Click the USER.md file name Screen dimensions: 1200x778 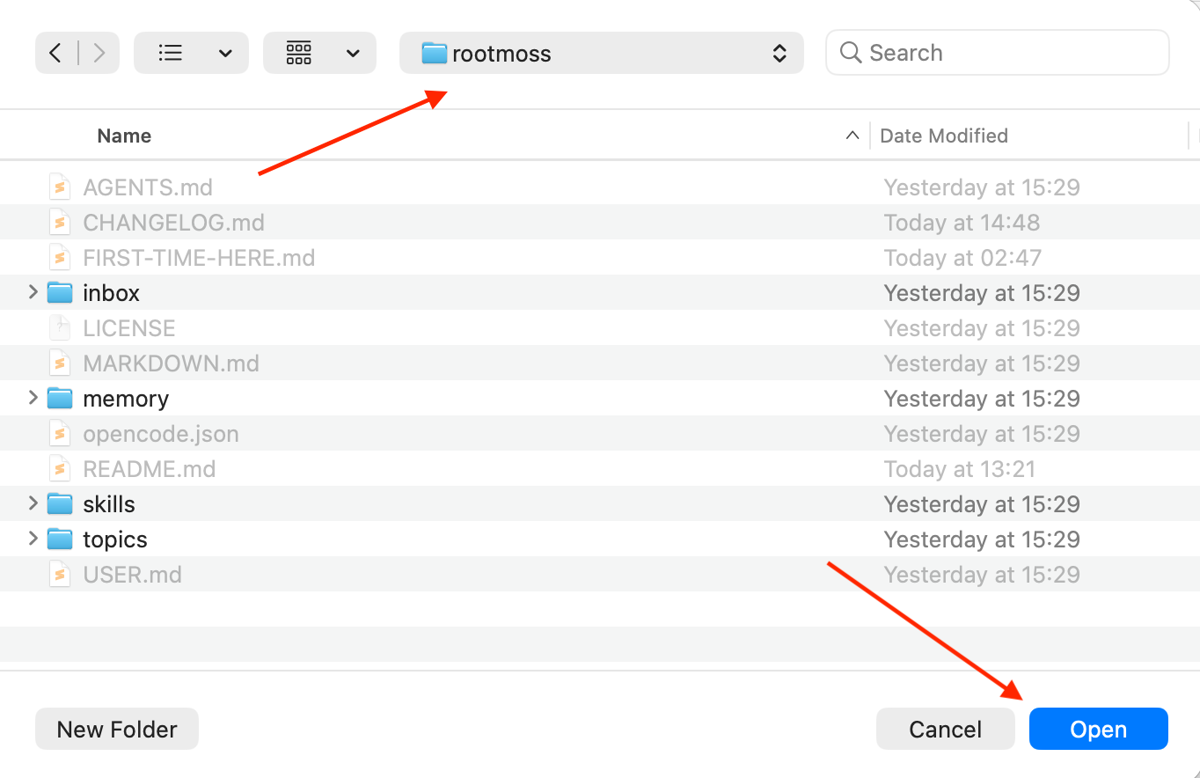click(132, 574)
